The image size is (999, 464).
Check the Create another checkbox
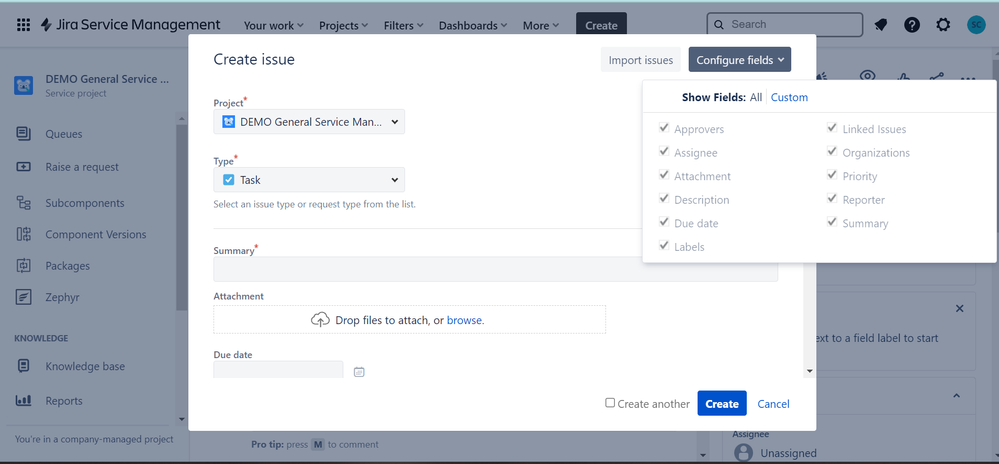[x=610, y=403]
